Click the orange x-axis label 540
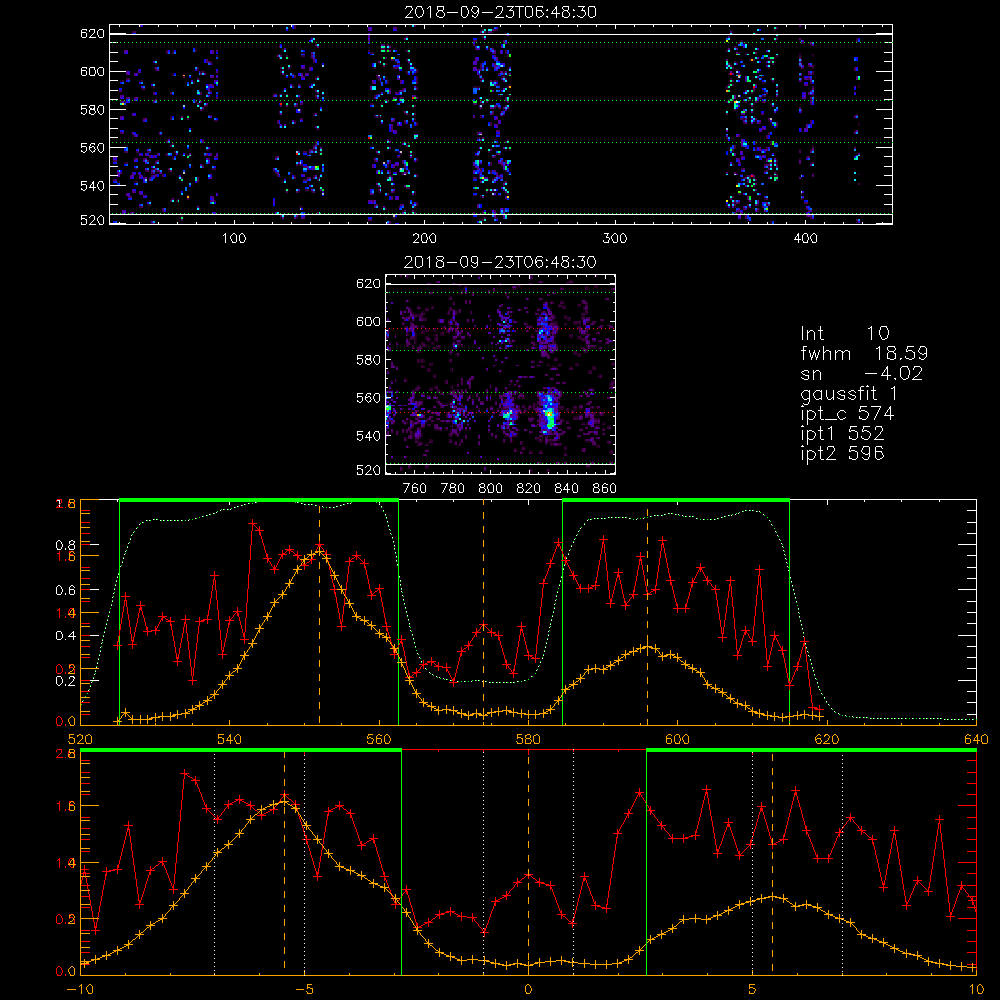Image resolution: width=1000 pixels, height=1000 pixels. point(230,739)
